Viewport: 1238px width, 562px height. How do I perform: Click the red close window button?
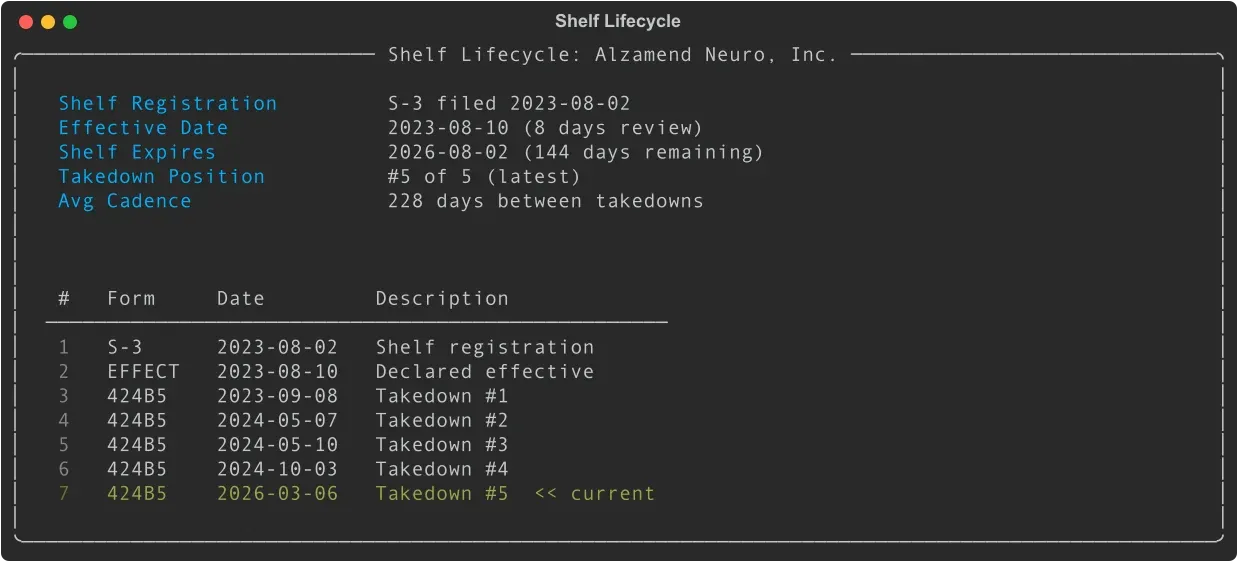26,22
